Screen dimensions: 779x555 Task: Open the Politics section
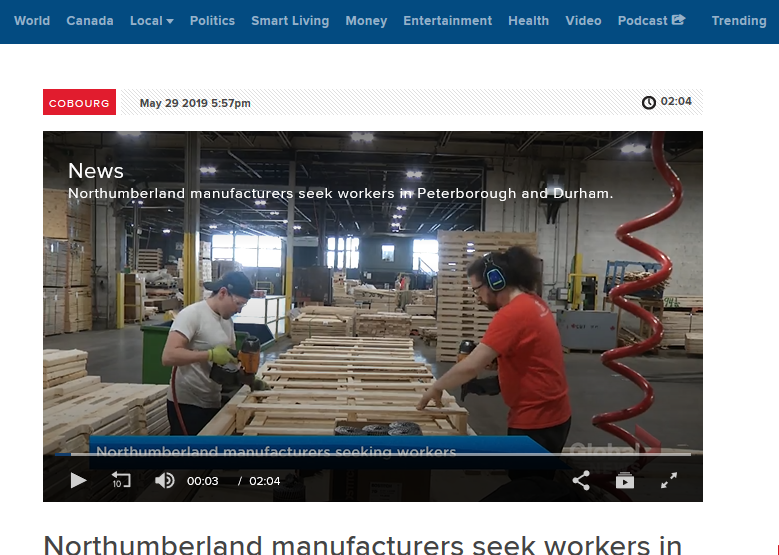tap(212, 21)
